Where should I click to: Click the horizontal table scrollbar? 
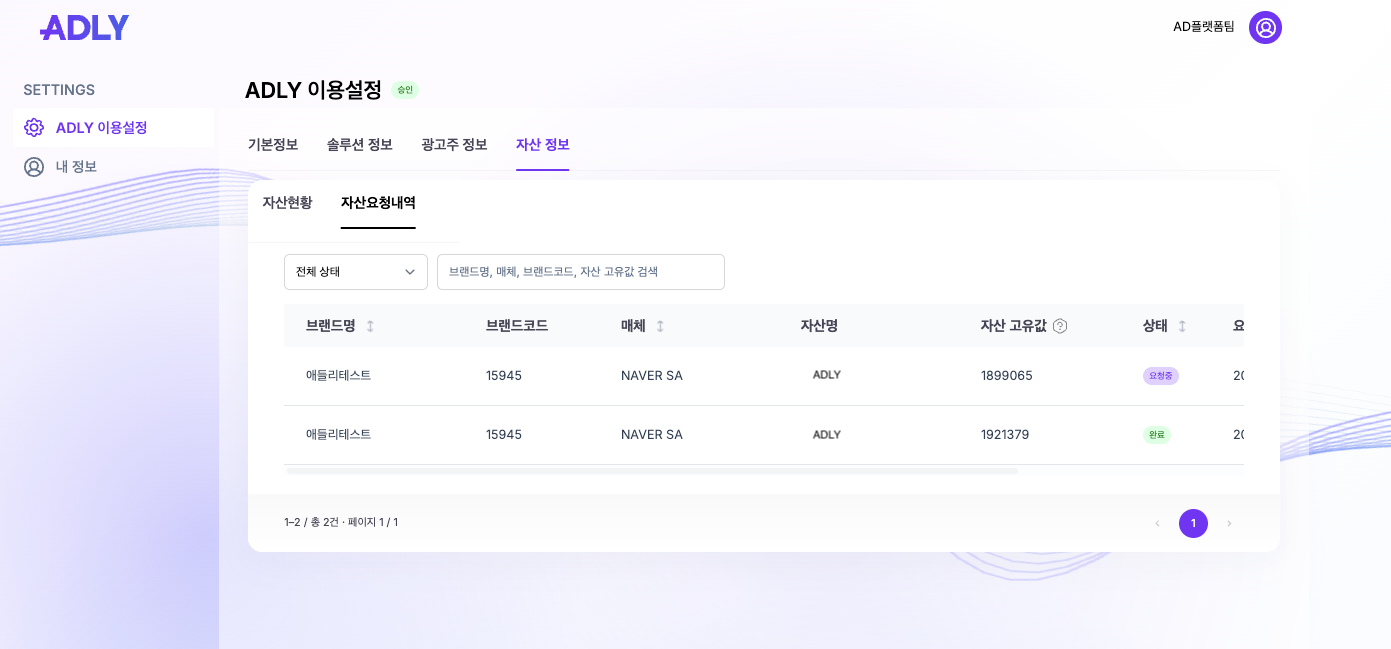652,470
